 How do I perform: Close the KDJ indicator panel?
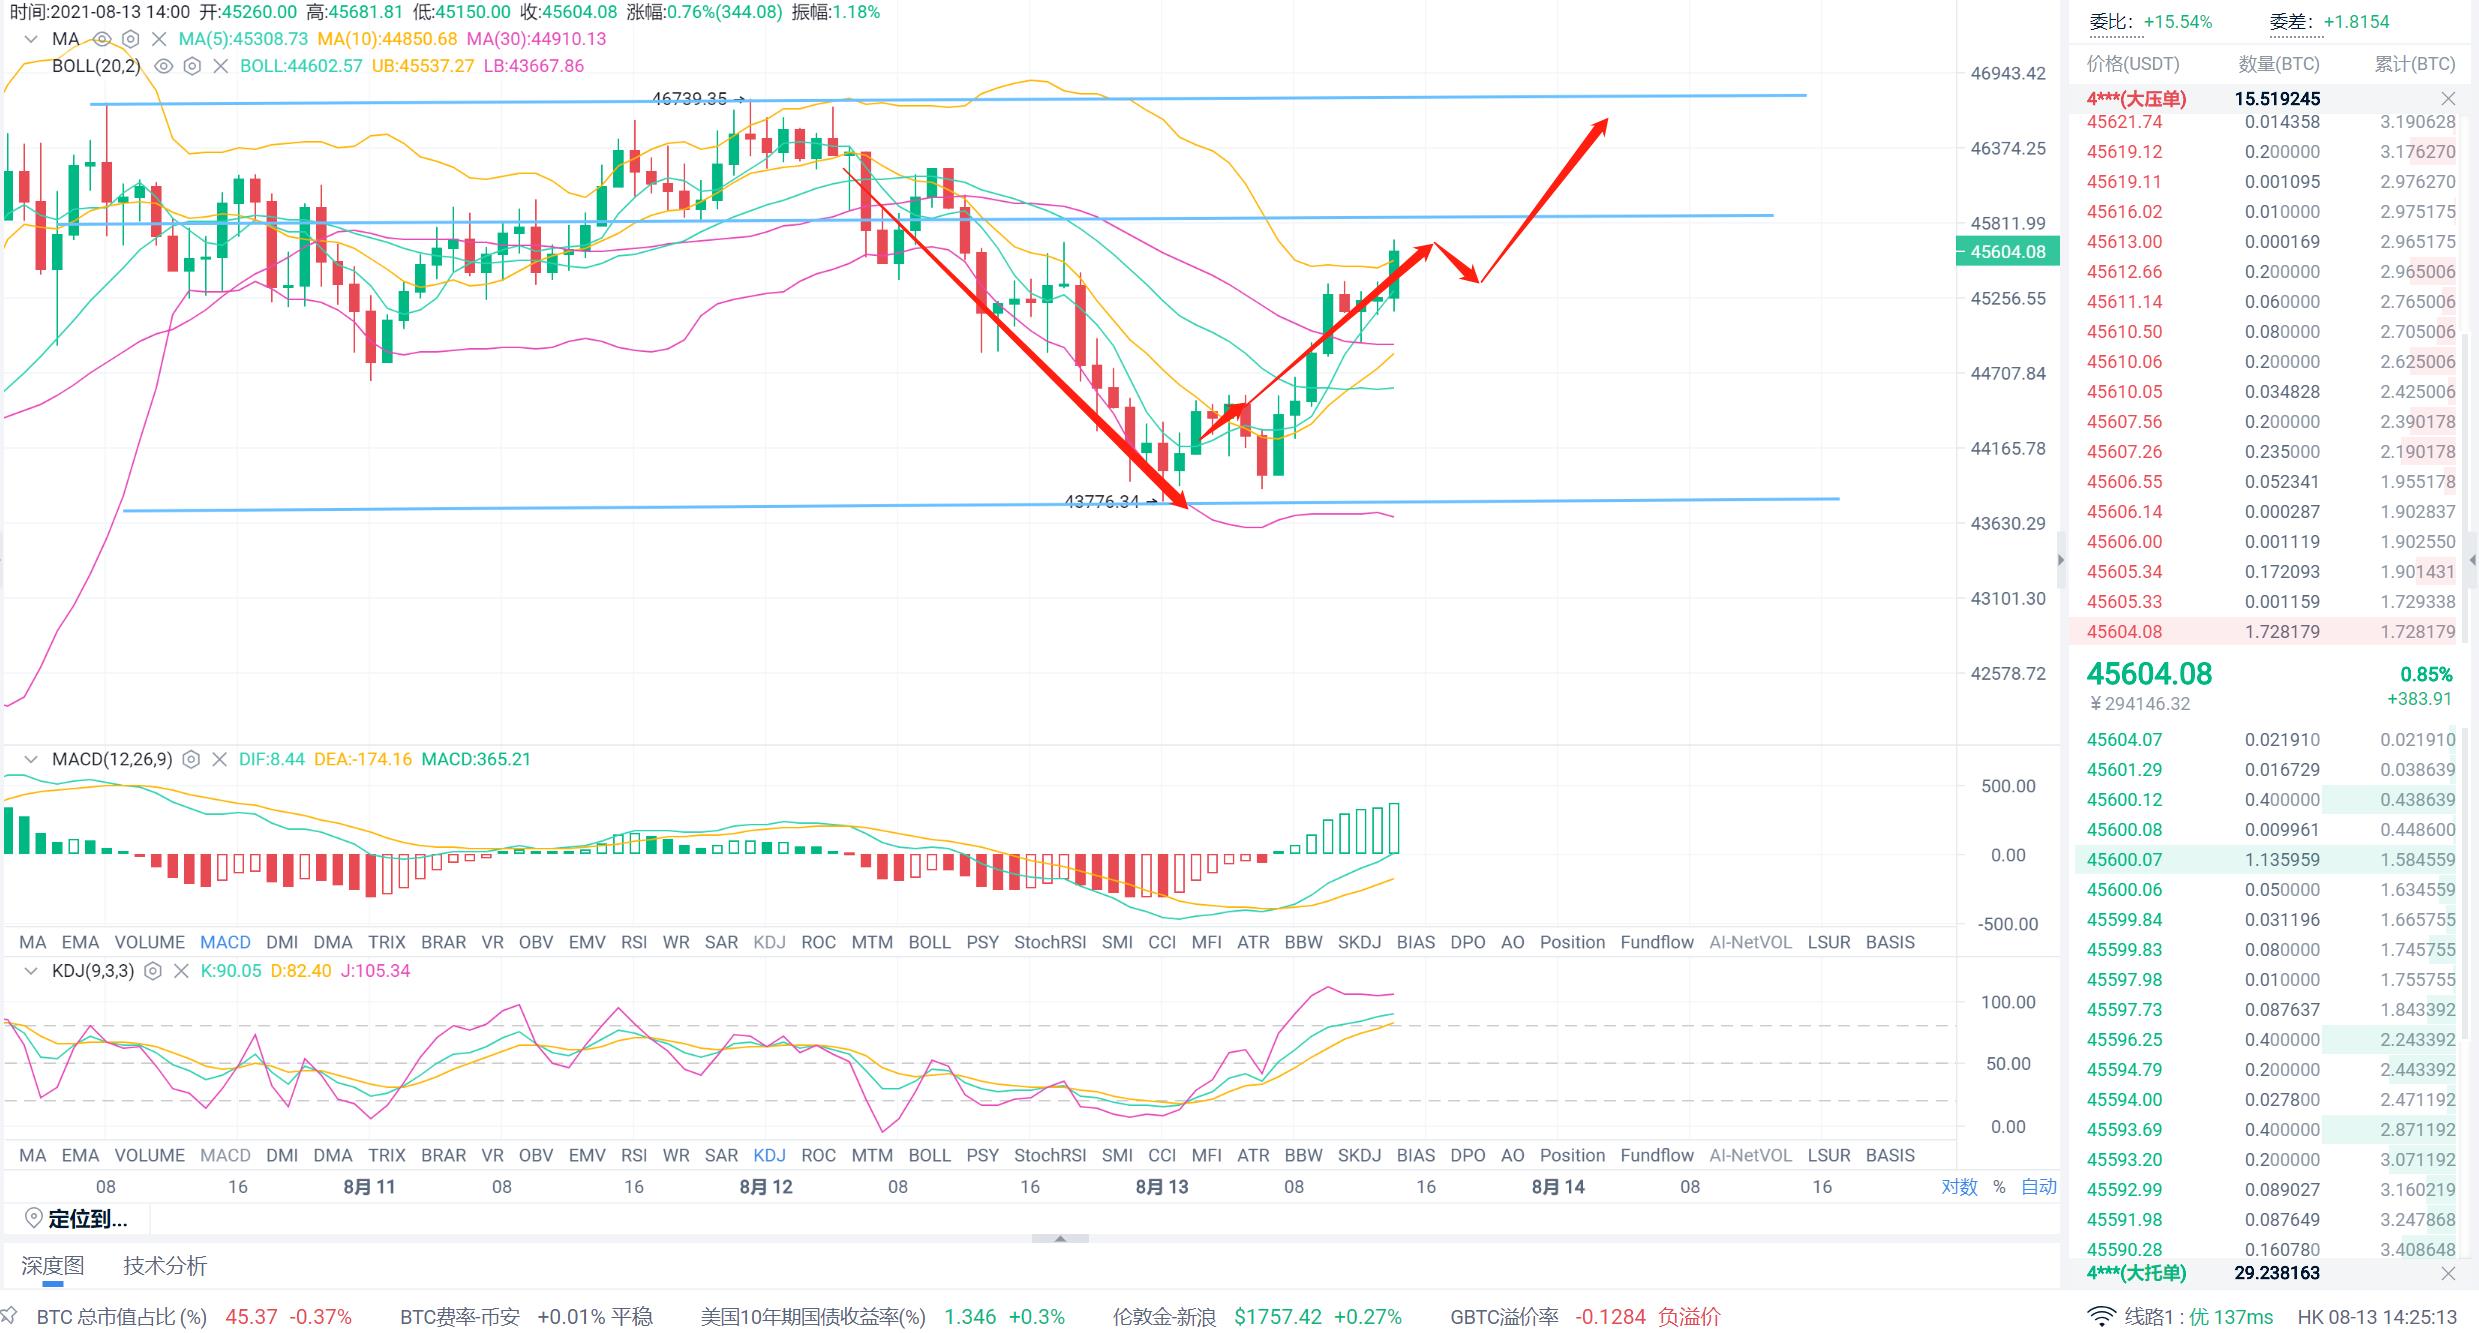coord(181,971)
